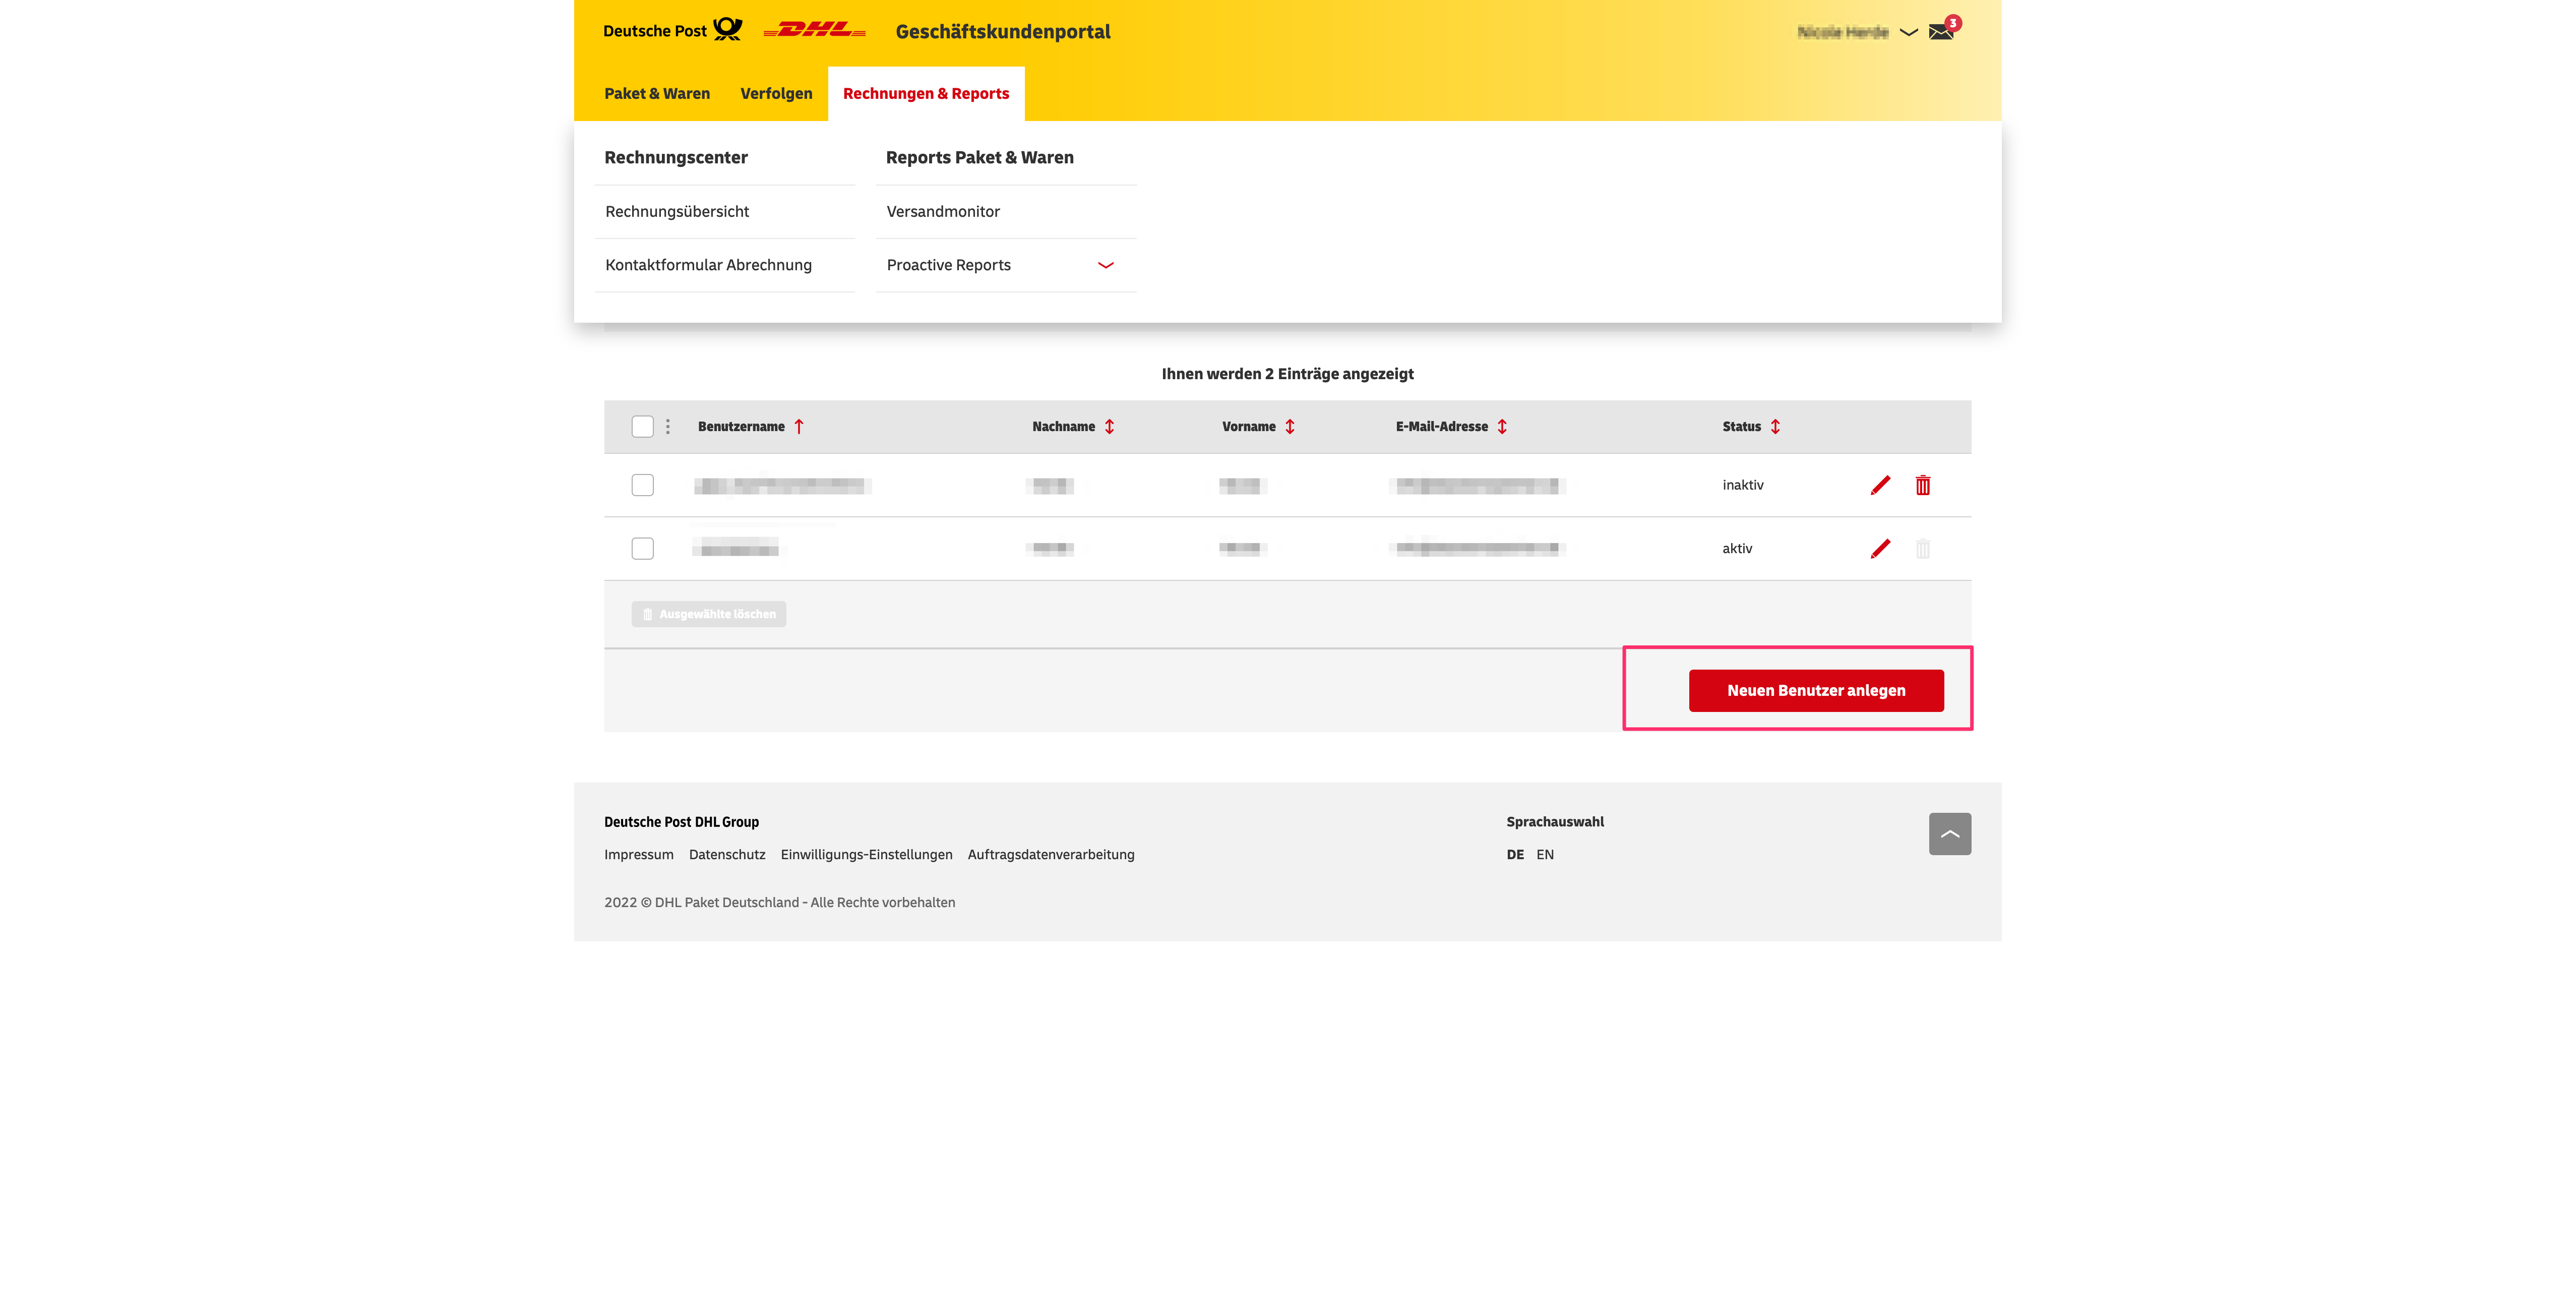Sort table by Nachname arrows
Viewport: 2576px width, 1313px height.
click(1109, 426)
